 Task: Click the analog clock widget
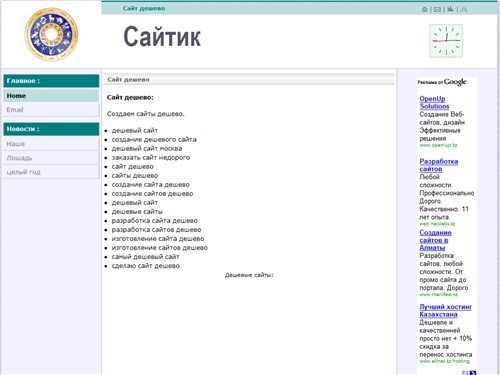click(x=446, y=41)
